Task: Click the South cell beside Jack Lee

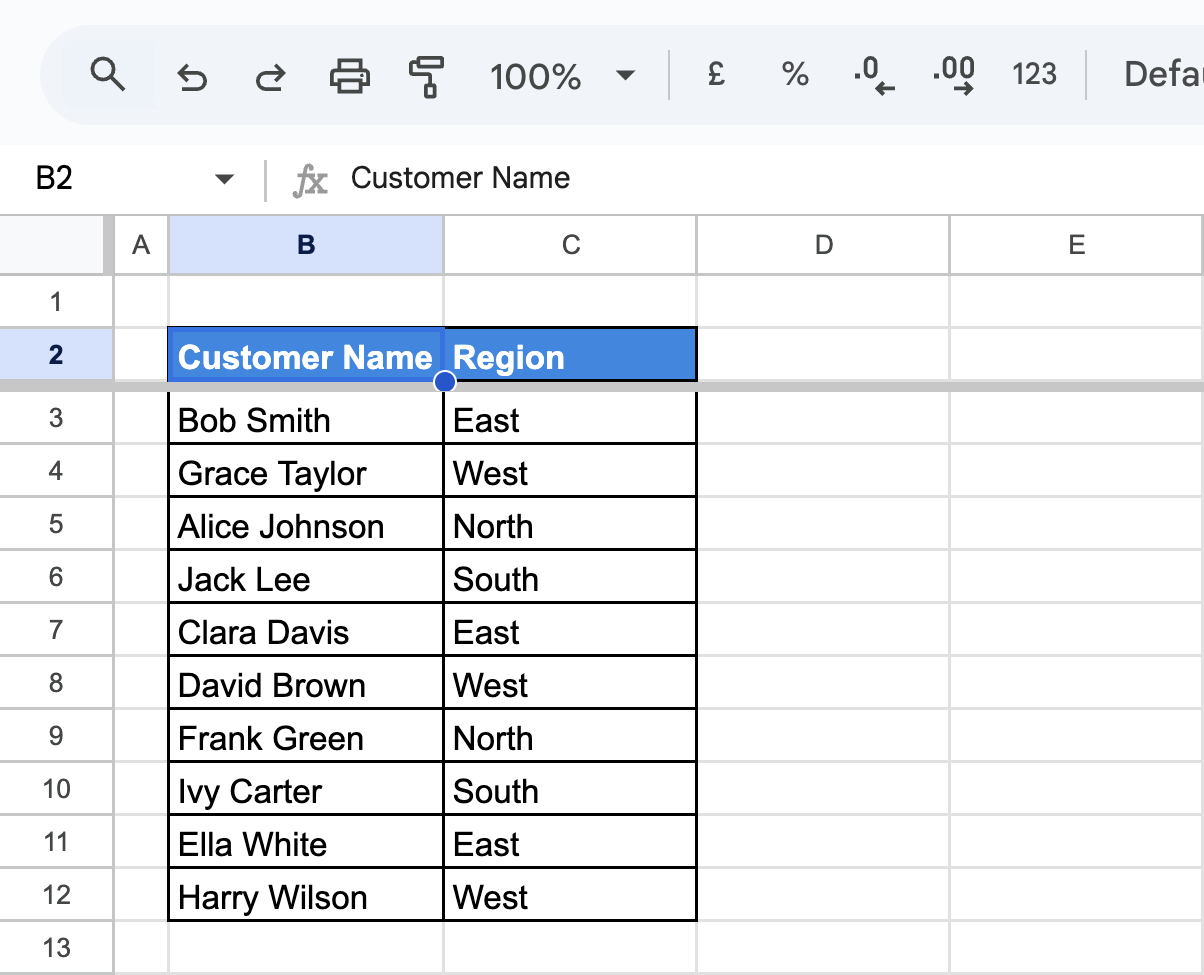Action: pyautogui.click(x=570, y=578)
